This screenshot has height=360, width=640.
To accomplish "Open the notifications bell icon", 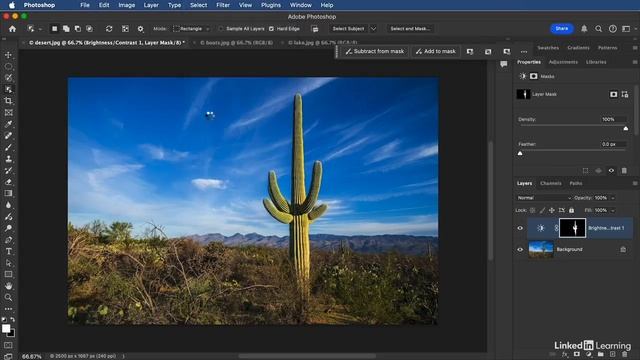I will click(x=584, y=29).
